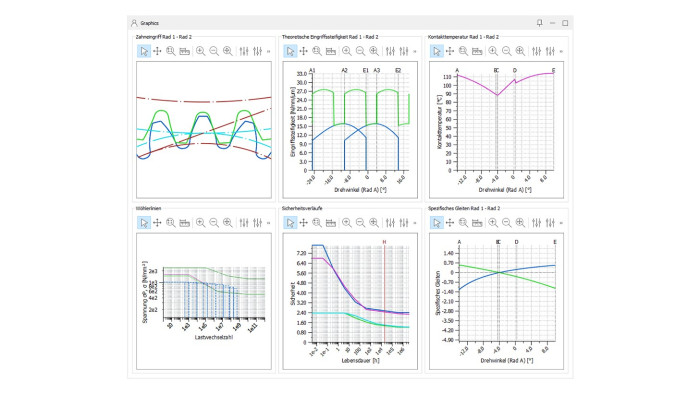Pin the Graphics window with the pin icon
Viewport: 700px width, 393px height.
click(540, 23)
